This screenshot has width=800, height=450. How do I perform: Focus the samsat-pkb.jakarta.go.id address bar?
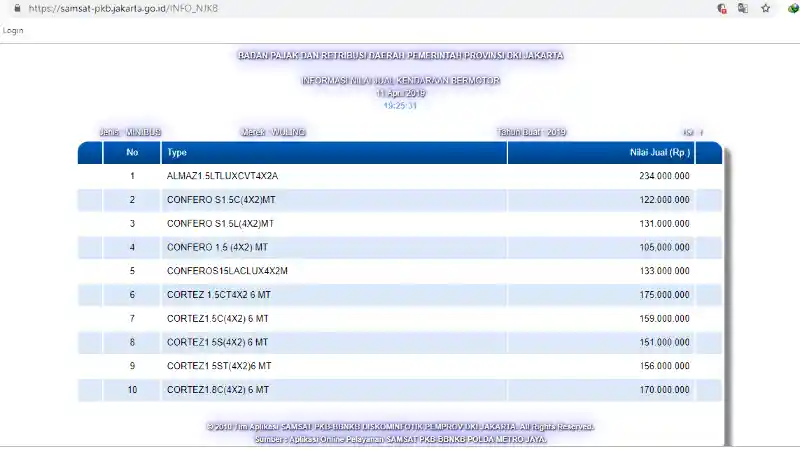pos(300,8)
